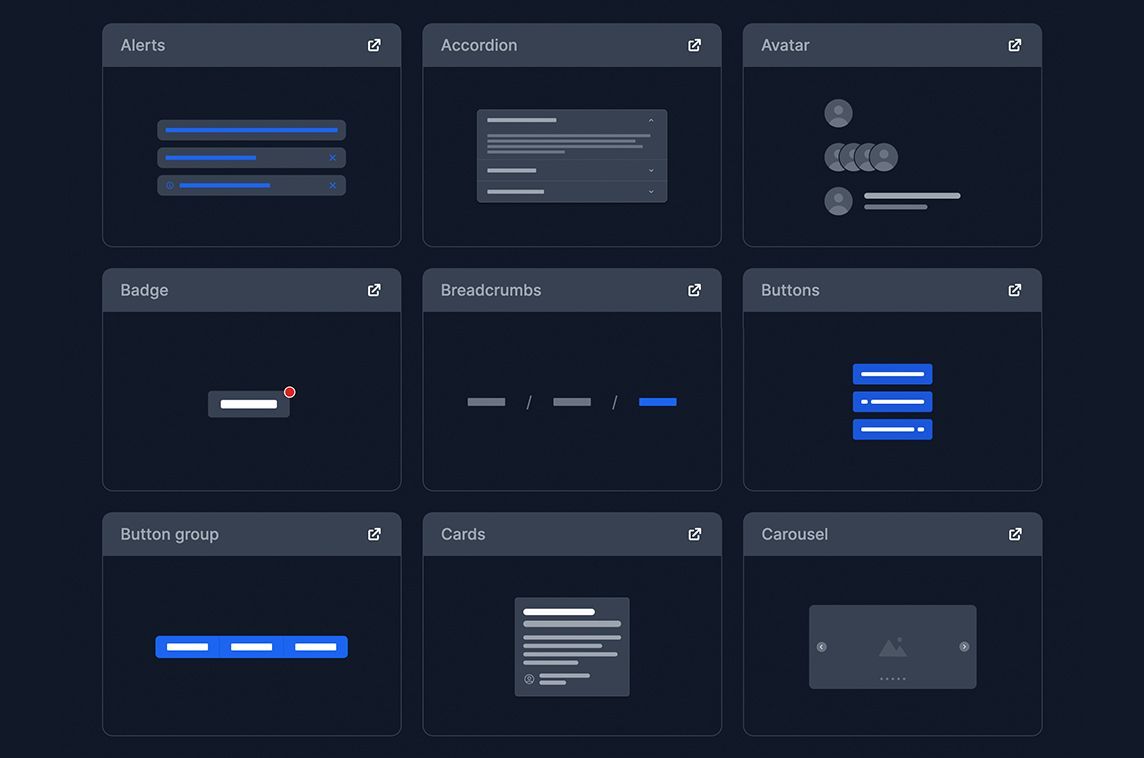Open the Breadcrumbs external link icon
This screenshot has width=1144, height=758.
[x=695, y=290]
